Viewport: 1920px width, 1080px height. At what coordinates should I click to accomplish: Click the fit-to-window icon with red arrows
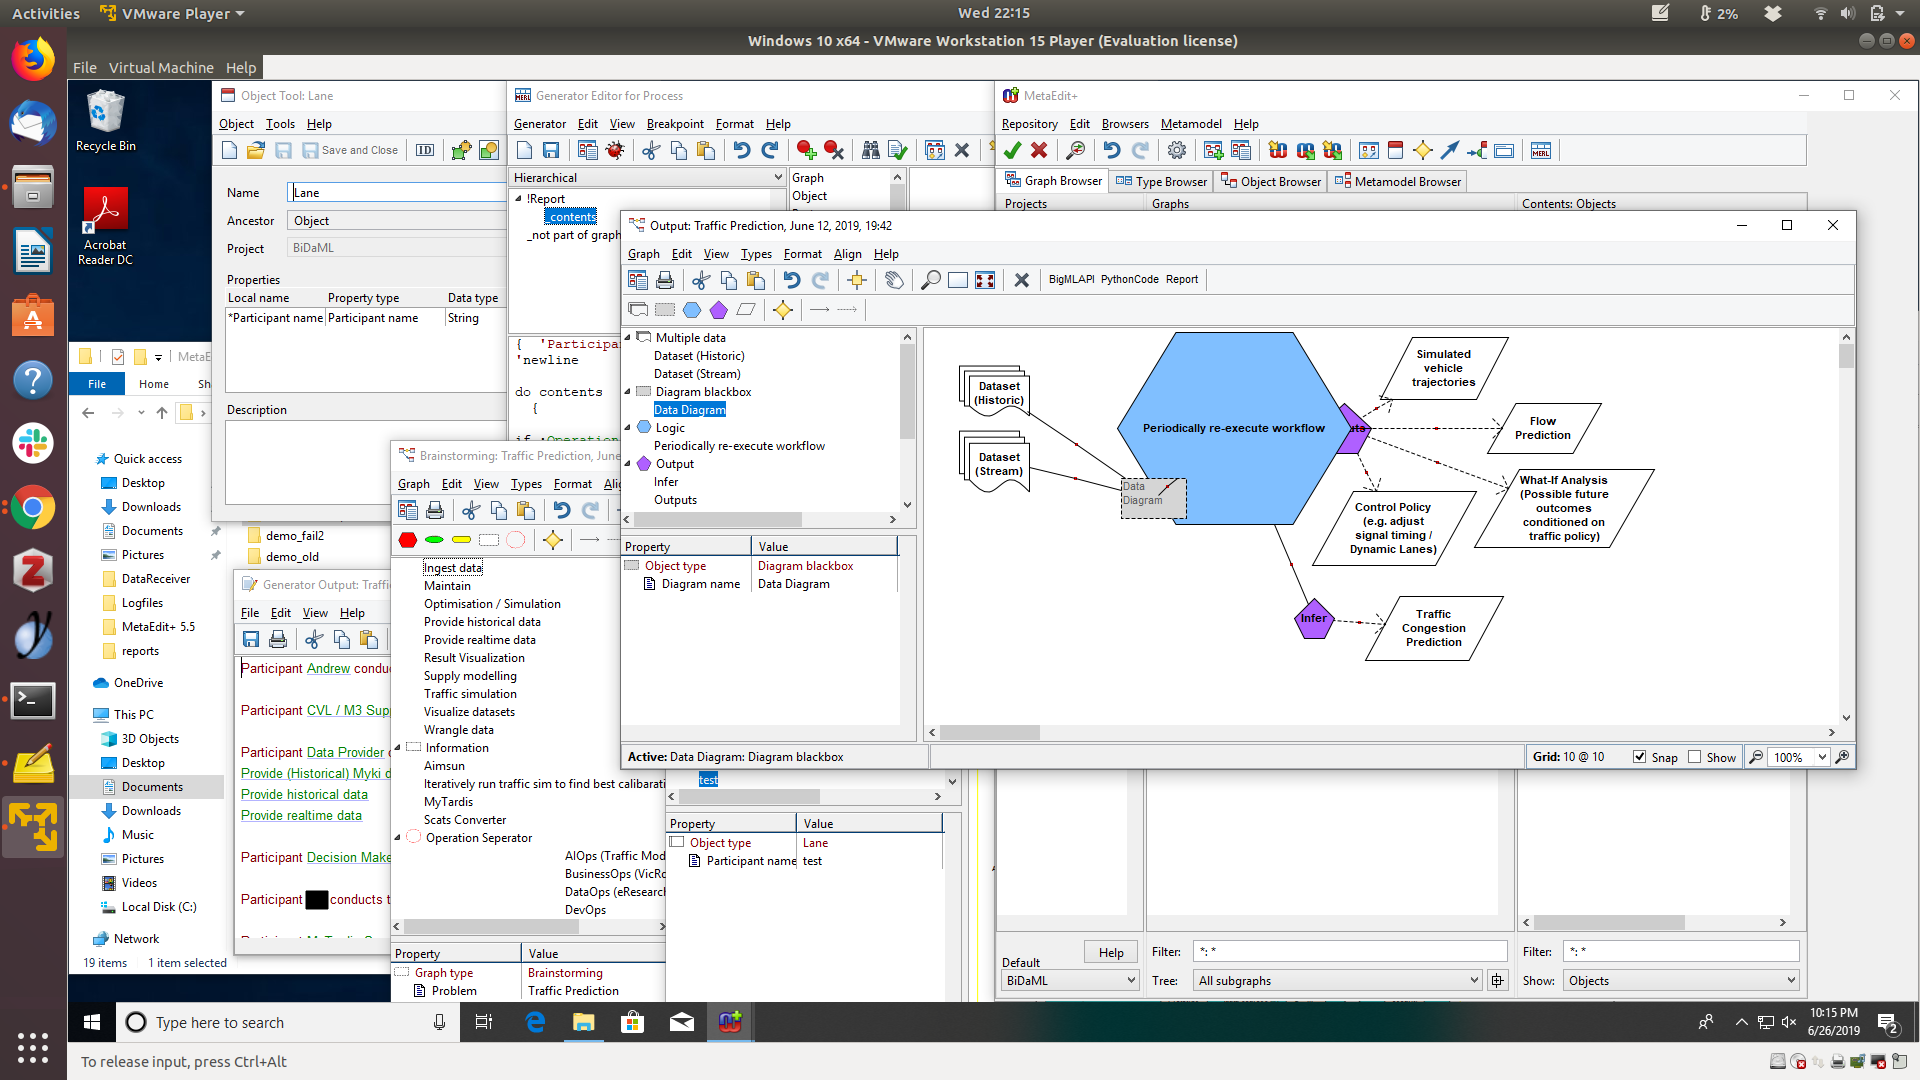(985, 280)
